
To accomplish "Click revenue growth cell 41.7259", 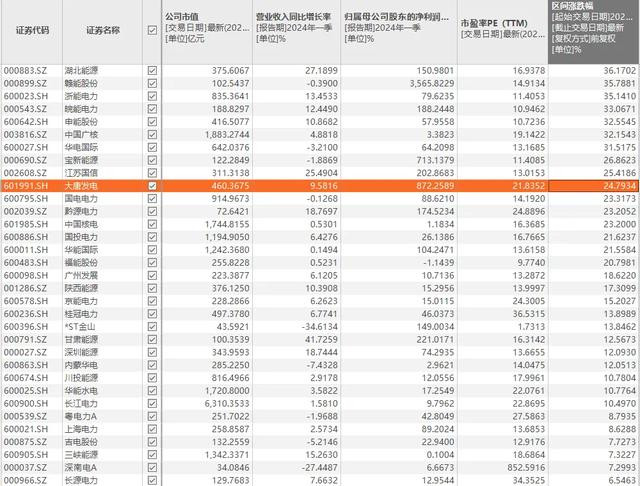I will pyautogui.click(x=321, y=340).
